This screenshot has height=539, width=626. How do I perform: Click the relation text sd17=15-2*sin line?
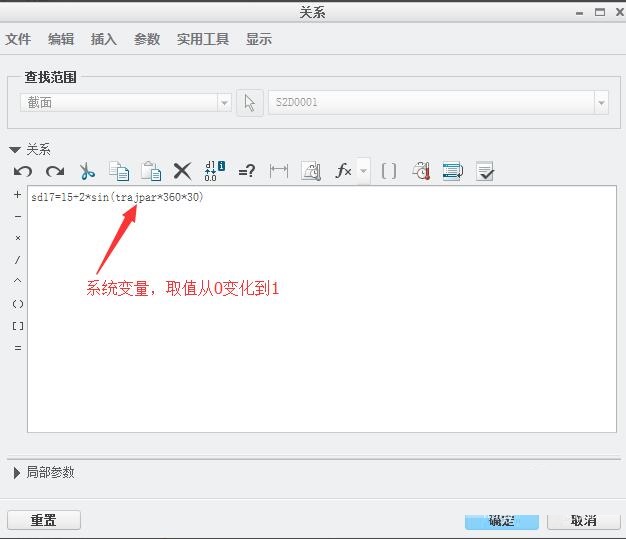tap(117, 197)
